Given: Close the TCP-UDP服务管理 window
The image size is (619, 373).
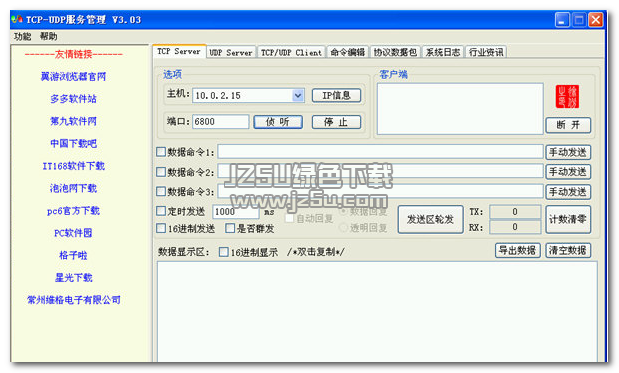Looking at the screenshot, I should coord(596,20).
